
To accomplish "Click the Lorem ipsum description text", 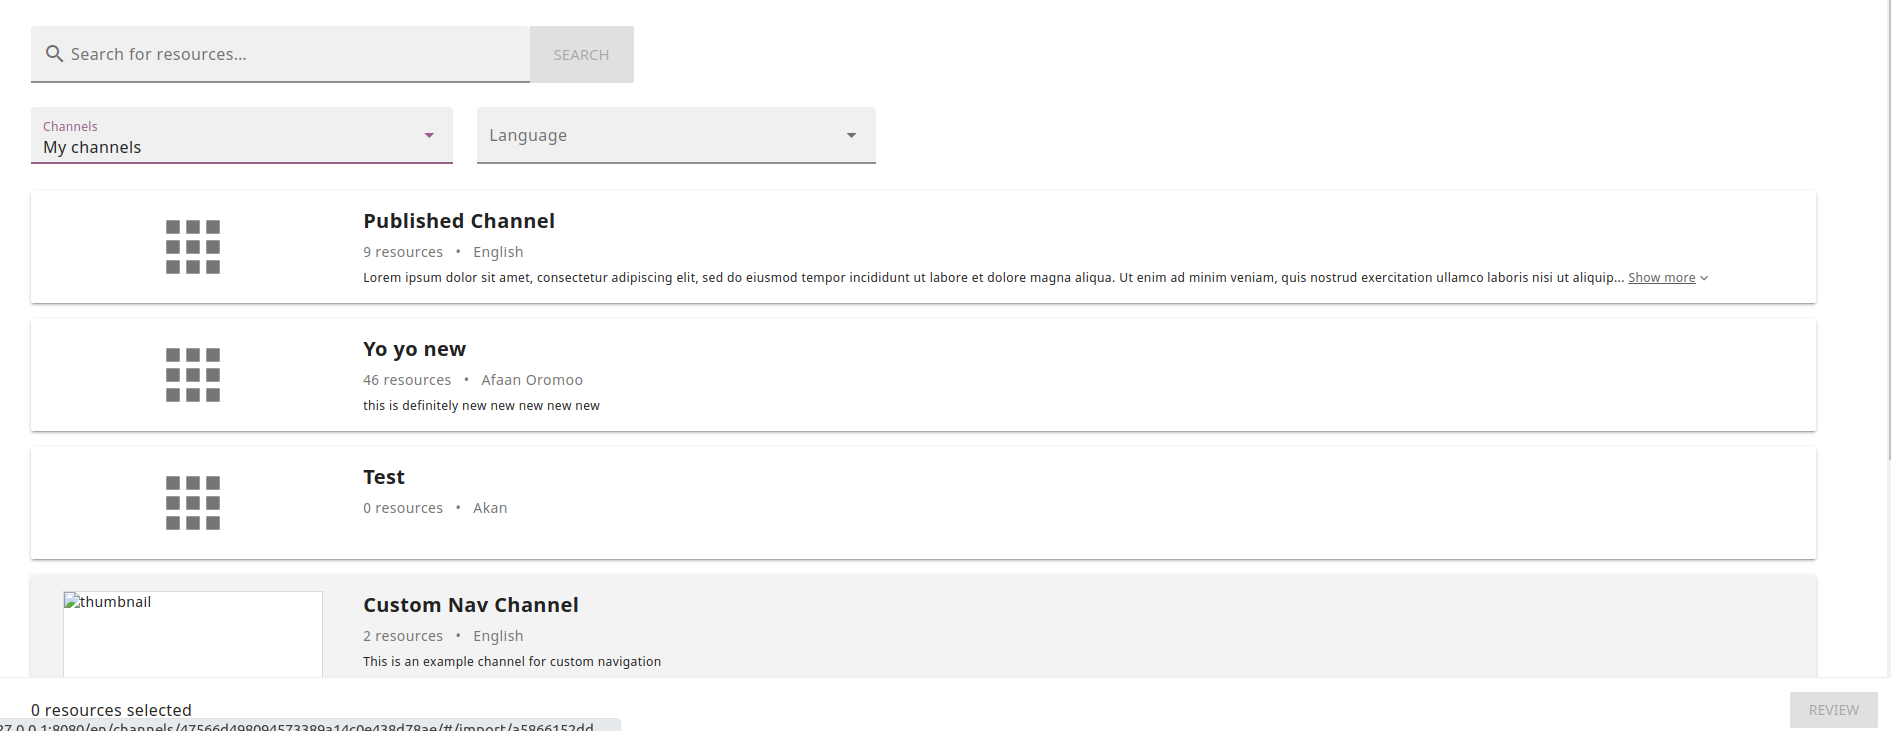I will coord(994,278).
